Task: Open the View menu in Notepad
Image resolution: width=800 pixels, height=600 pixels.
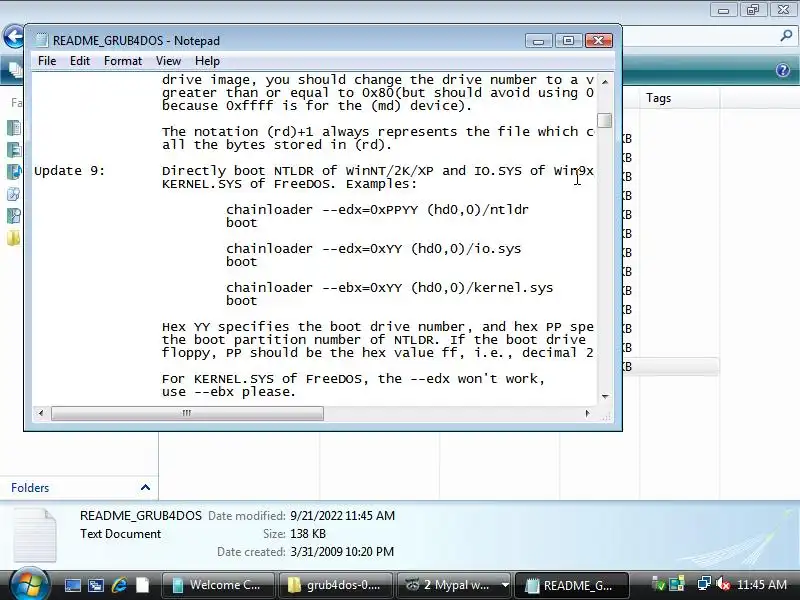Action: coord(168,61)
